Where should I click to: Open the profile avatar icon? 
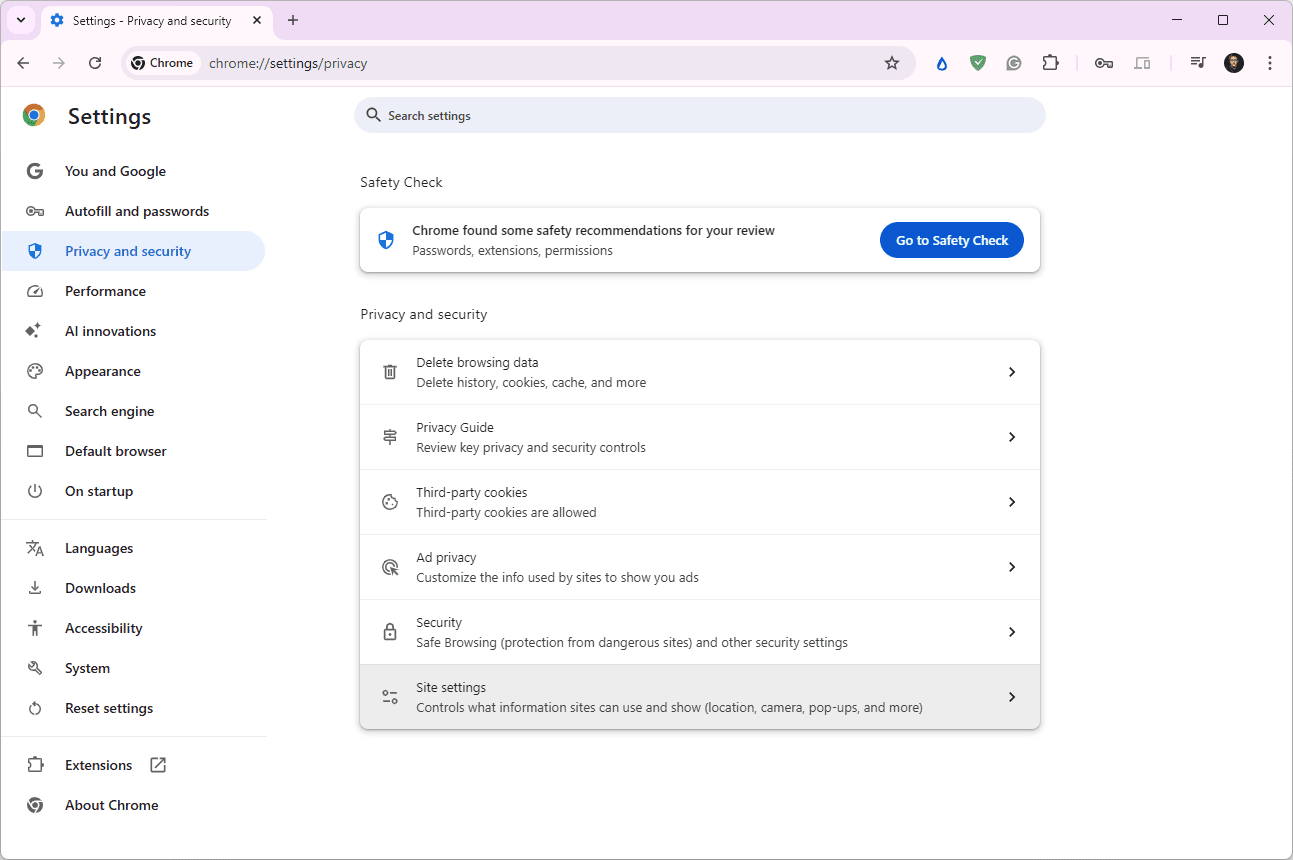point(1234,63)
